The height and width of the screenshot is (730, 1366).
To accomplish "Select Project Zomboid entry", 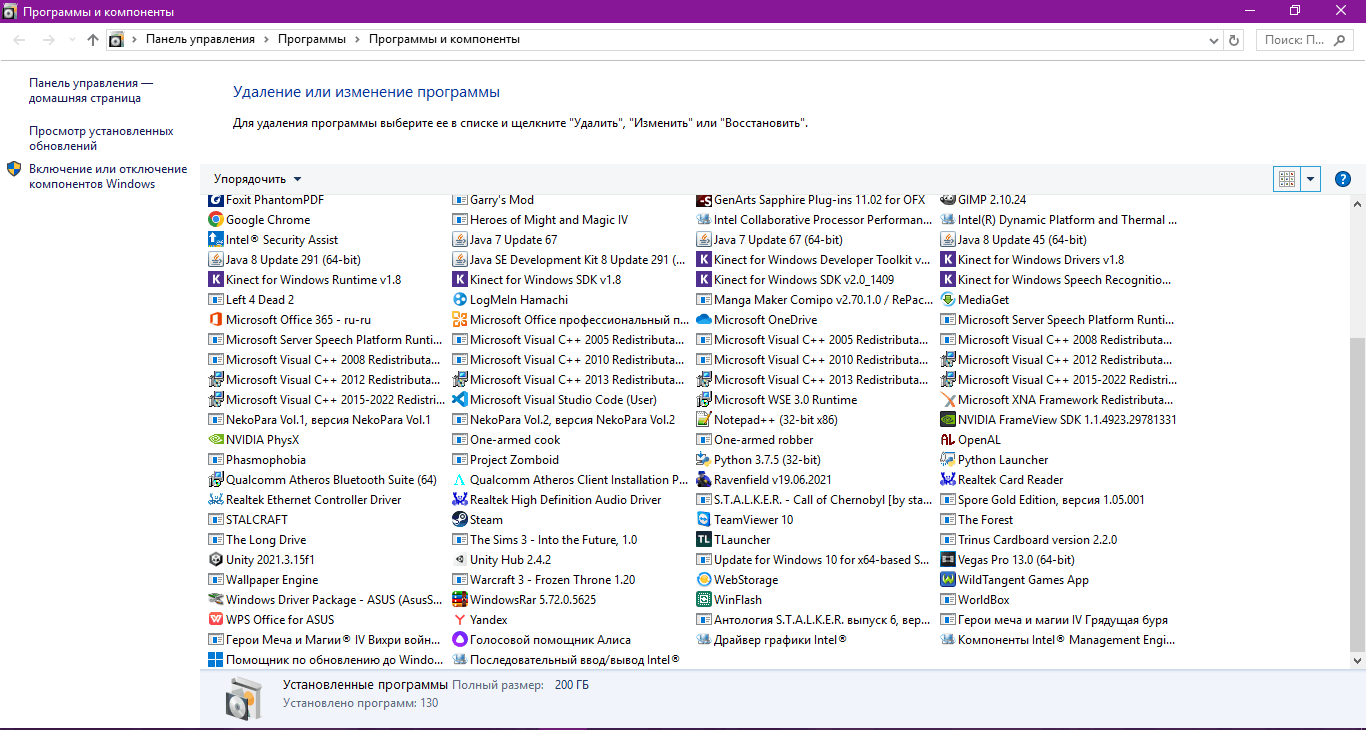I will coord(506,460).
